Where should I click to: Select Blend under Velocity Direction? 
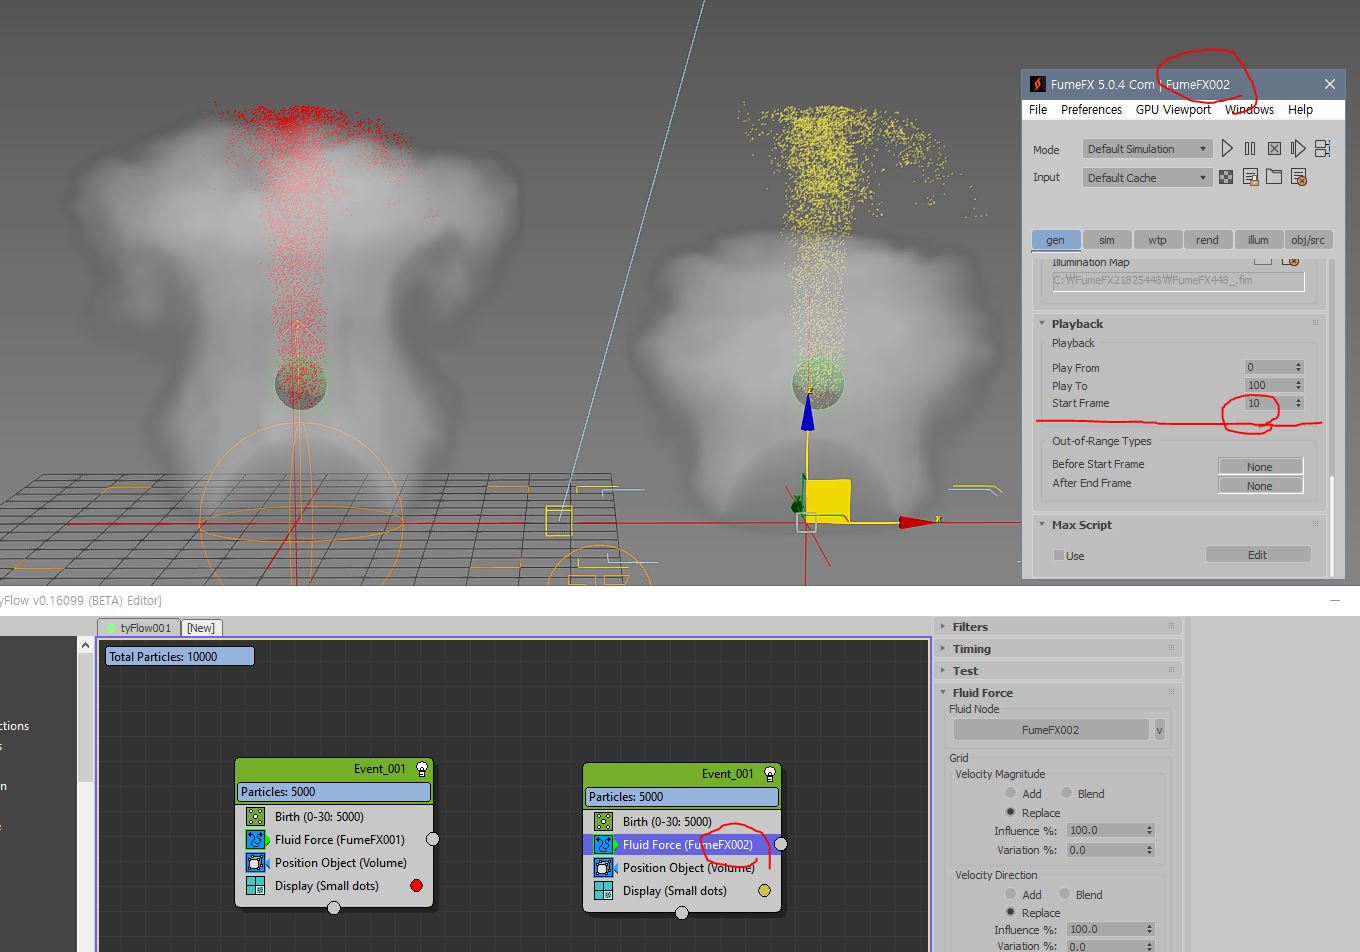pyautogui.click(x=1065, y=894)
